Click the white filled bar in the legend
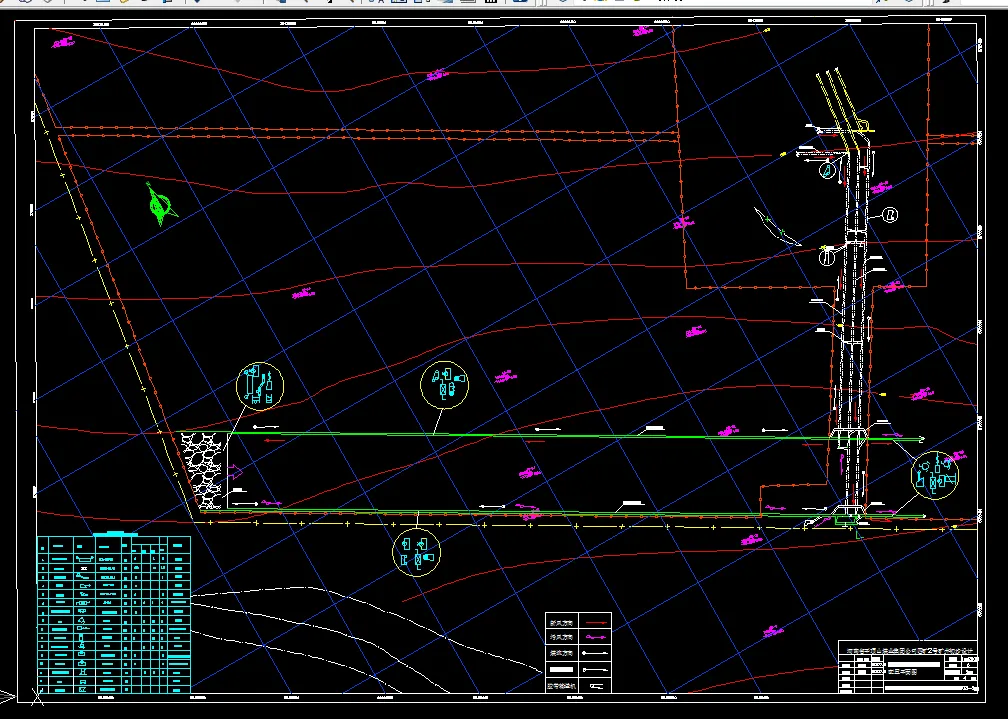The image size is (1008, 719). 561,669
